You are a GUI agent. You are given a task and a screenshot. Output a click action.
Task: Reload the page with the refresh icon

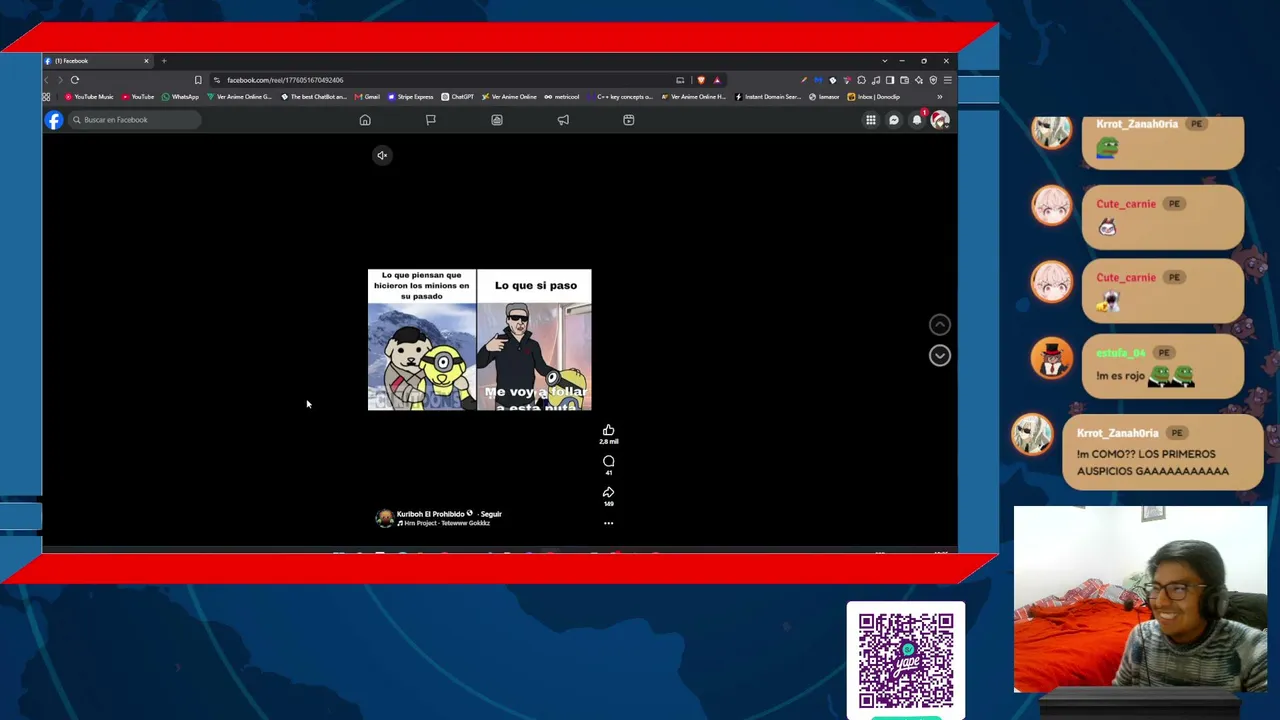click(x=75, y=80)
